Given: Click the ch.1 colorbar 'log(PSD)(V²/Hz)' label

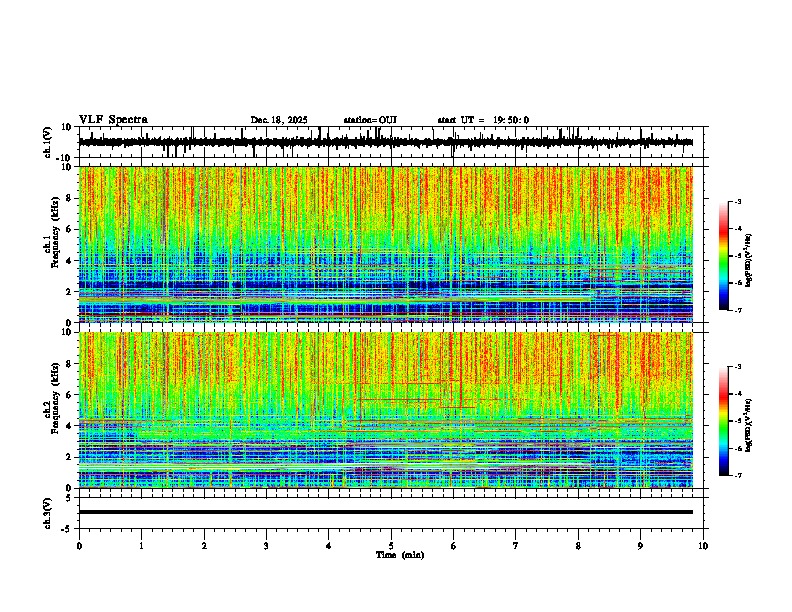Looking at the screenshot, I should coord(748,261).
